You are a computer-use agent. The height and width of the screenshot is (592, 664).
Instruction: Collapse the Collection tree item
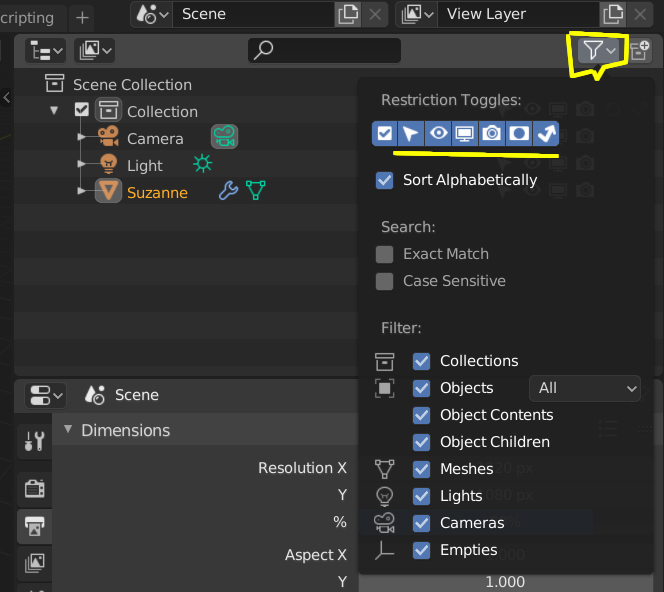tap(55, 111)
